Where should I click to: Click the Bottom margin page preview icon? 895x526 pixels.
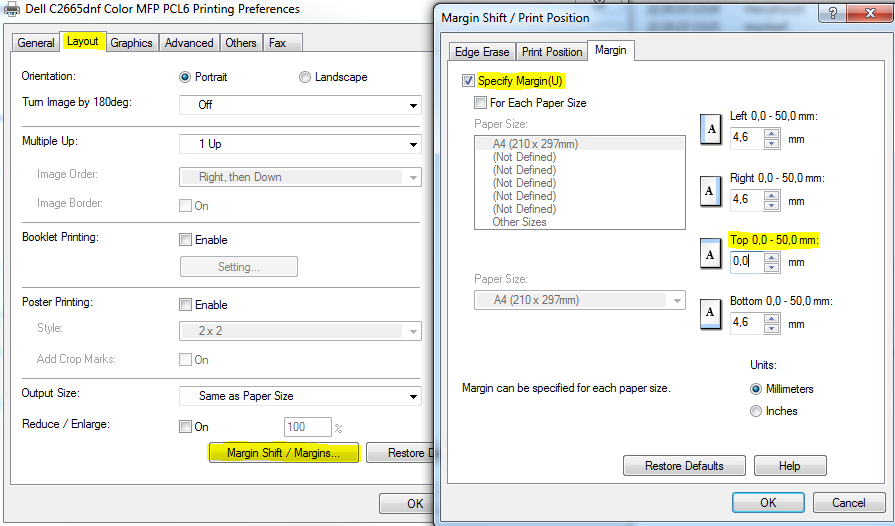711,315
